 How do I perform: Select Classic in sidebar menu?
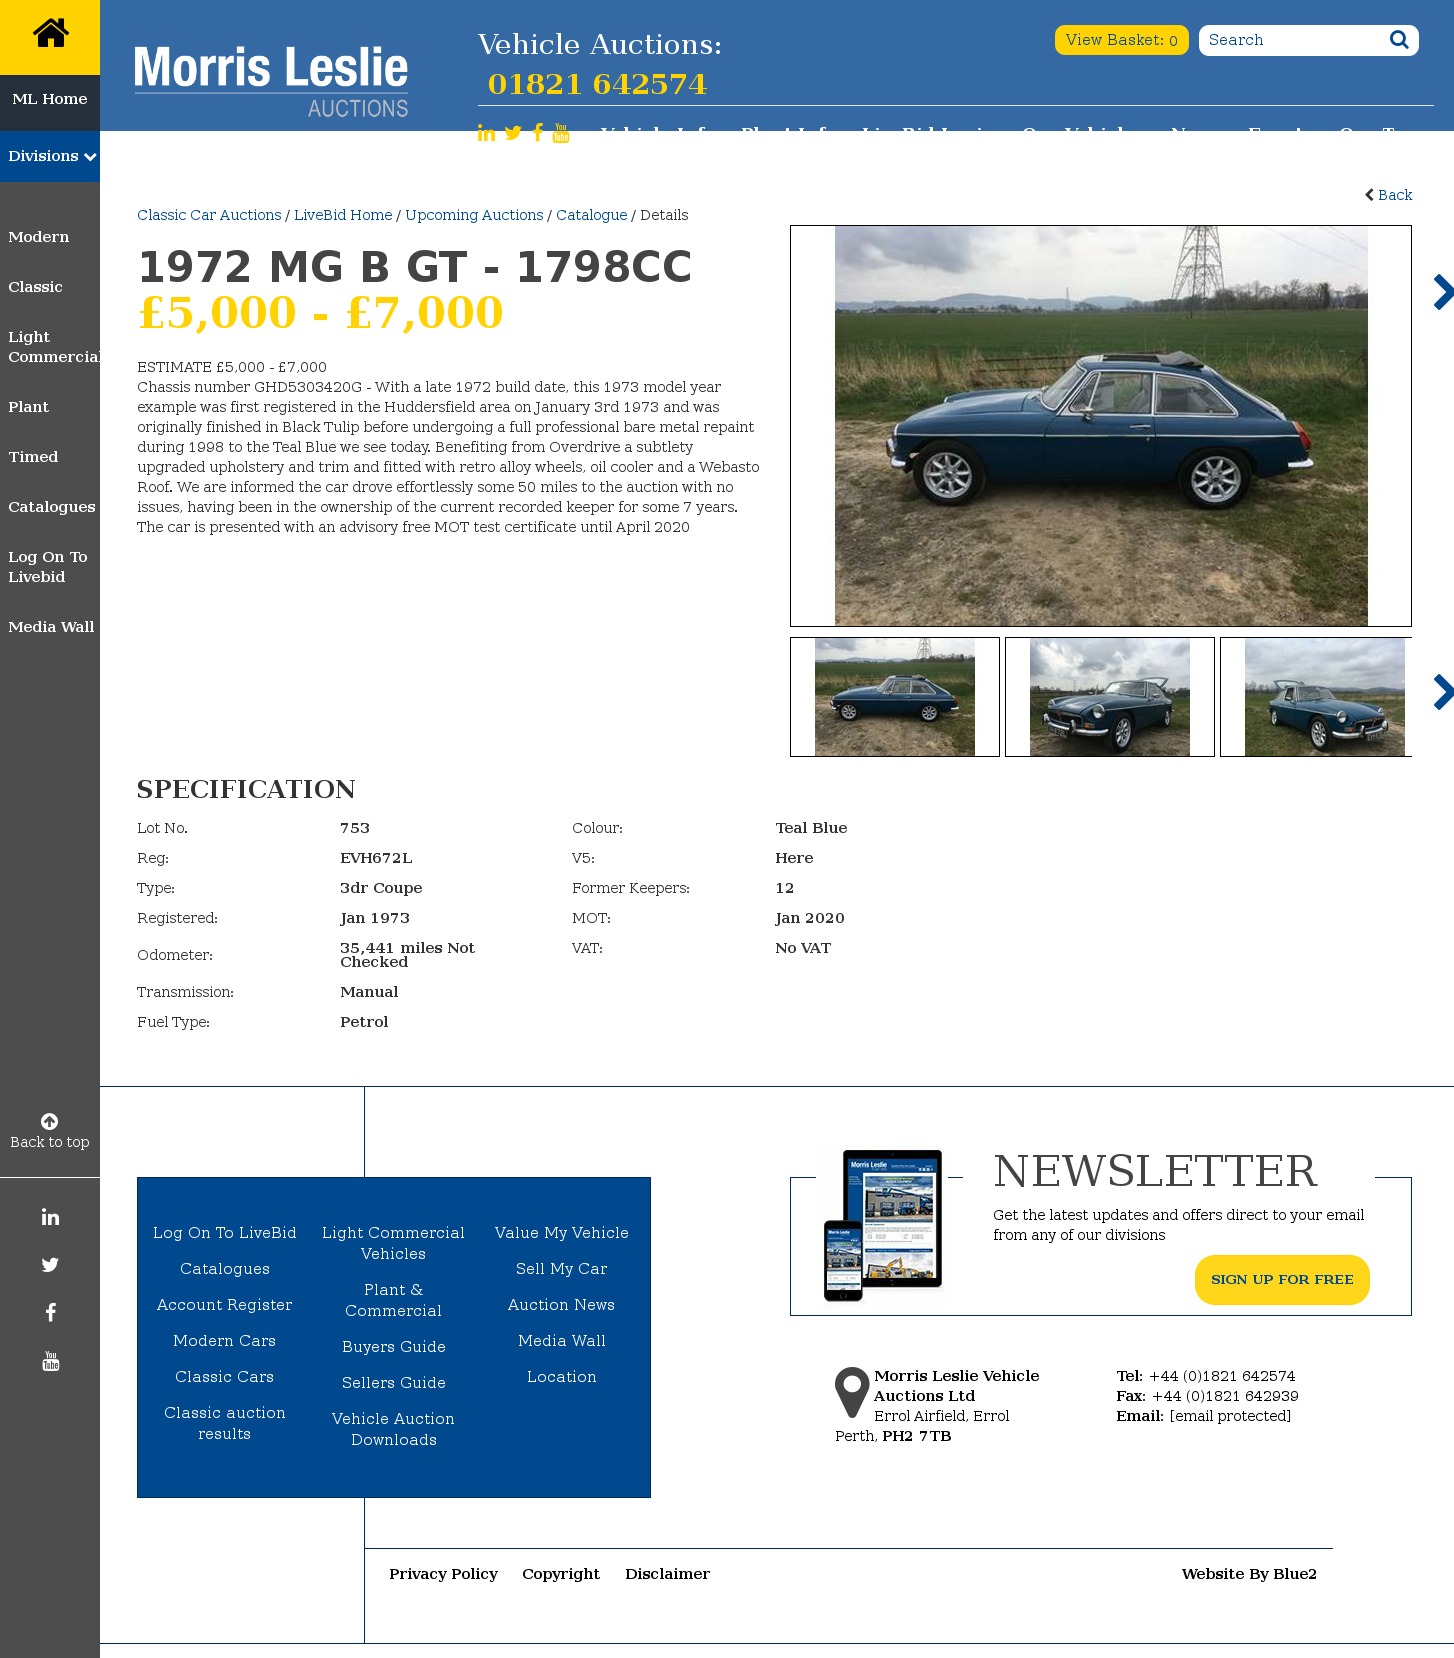click(35, 287)
